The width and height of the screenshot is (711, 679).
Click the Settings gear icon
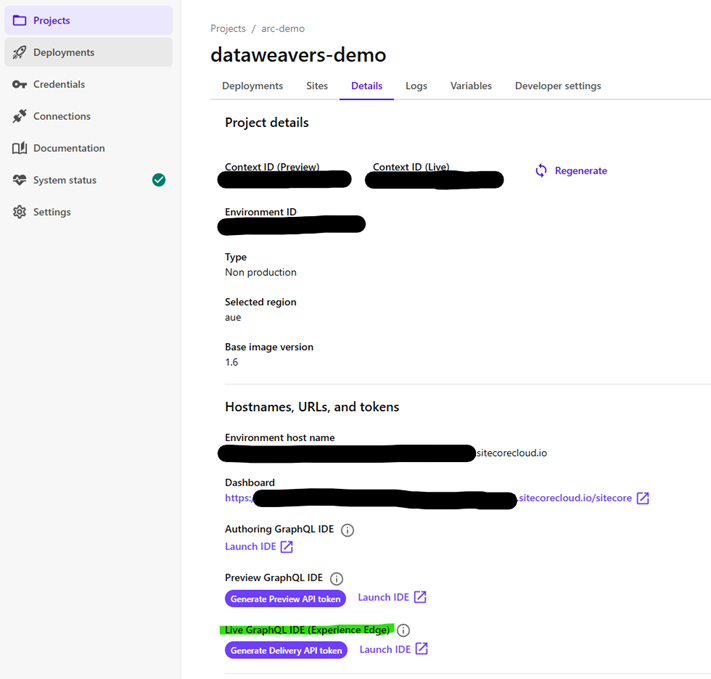click(19, 212)
